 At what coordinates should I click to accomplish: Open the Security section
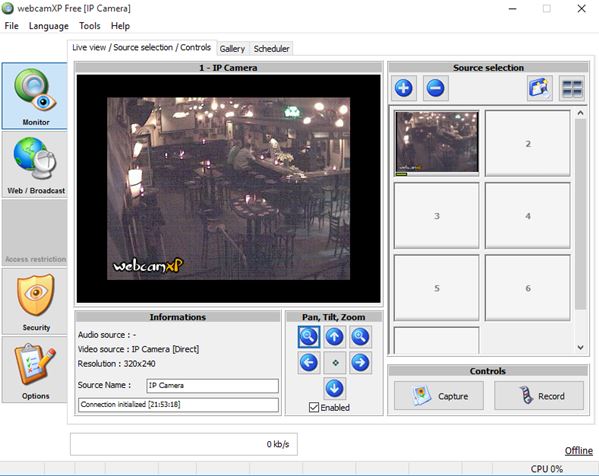click(x=35, y=301)
